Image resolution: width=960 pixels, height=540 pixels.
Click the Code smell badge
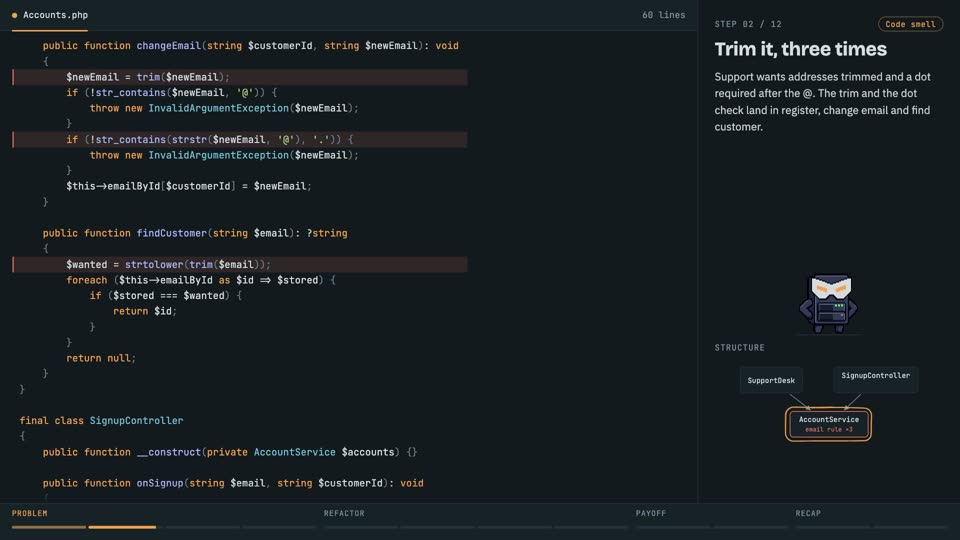click(910, 24)
